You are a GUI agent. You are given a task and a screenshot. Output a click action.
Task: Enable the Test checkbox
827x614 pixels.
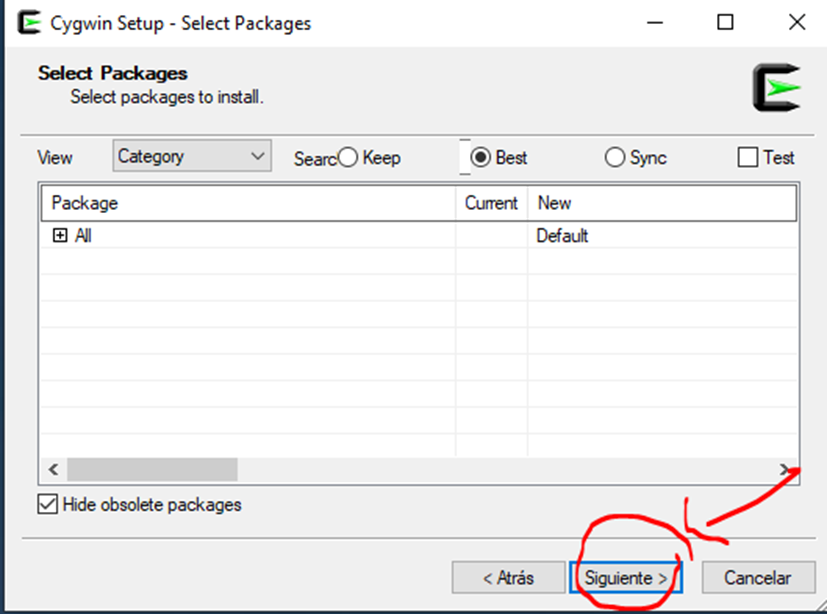[747, 158]
